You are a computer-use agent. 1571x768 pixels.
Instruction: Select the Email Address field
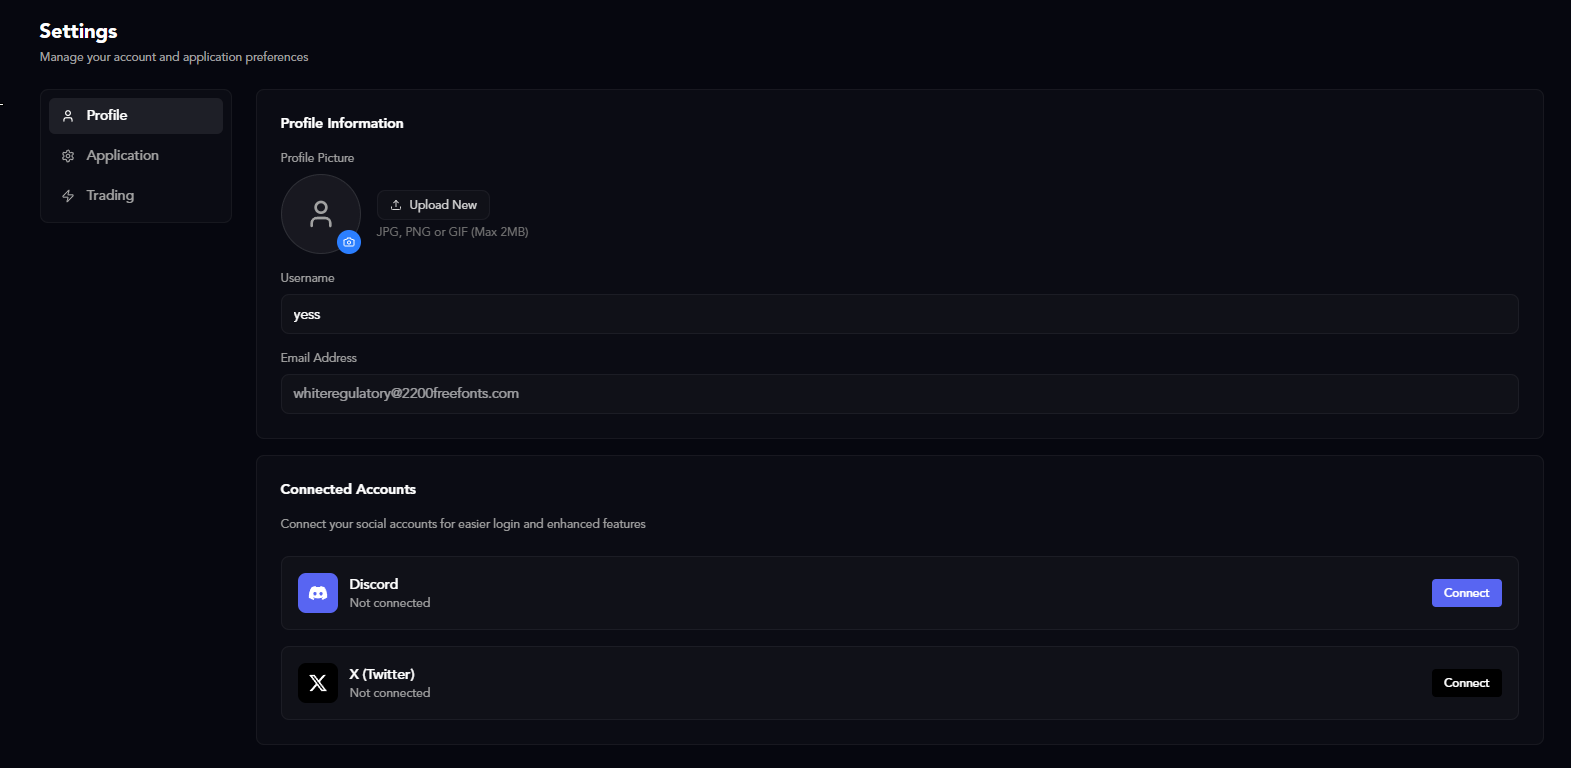pyautogui.click(x=898, y=393)
